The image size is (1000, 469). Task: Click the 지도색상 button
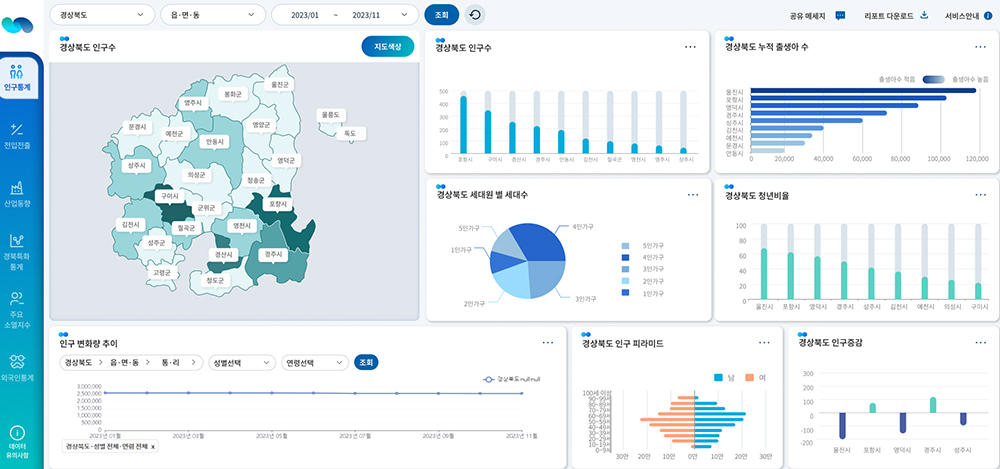tap(387, 46)
